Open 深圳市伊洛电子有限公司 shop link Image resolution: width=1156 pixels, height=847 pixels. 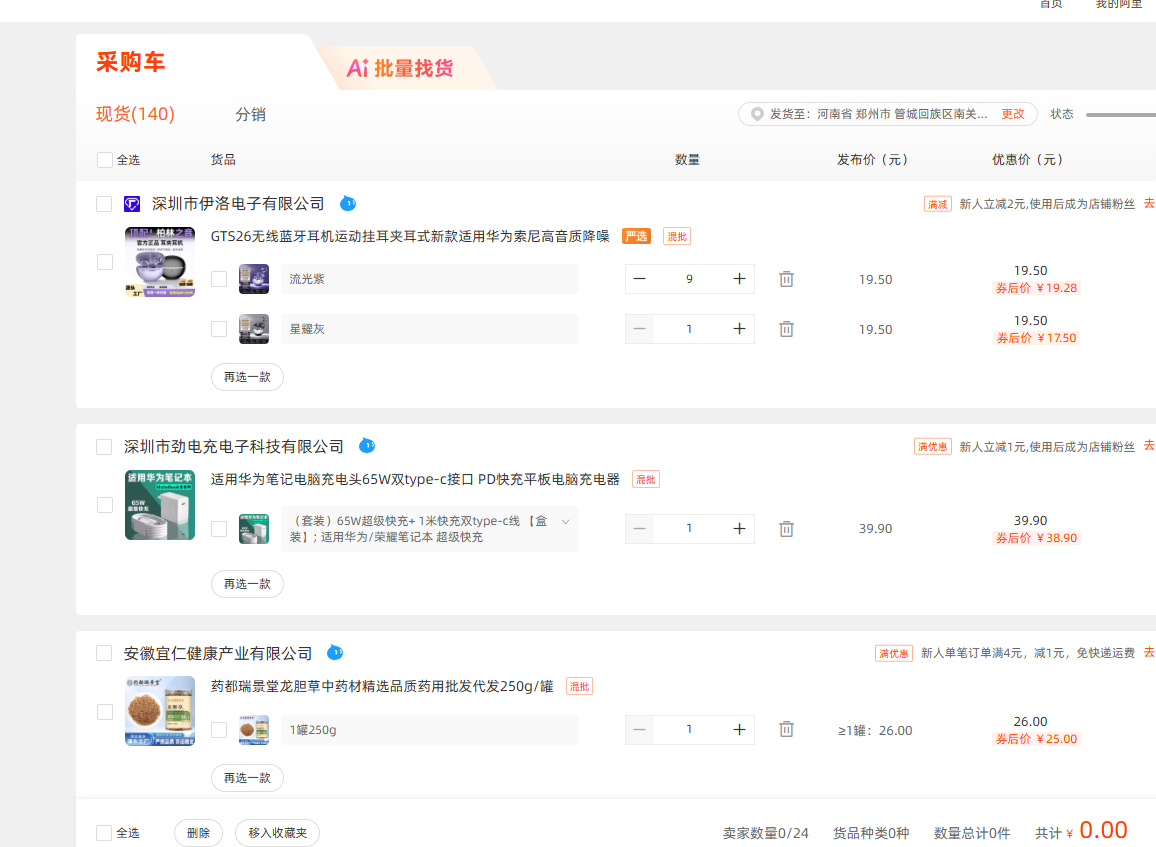238,203
